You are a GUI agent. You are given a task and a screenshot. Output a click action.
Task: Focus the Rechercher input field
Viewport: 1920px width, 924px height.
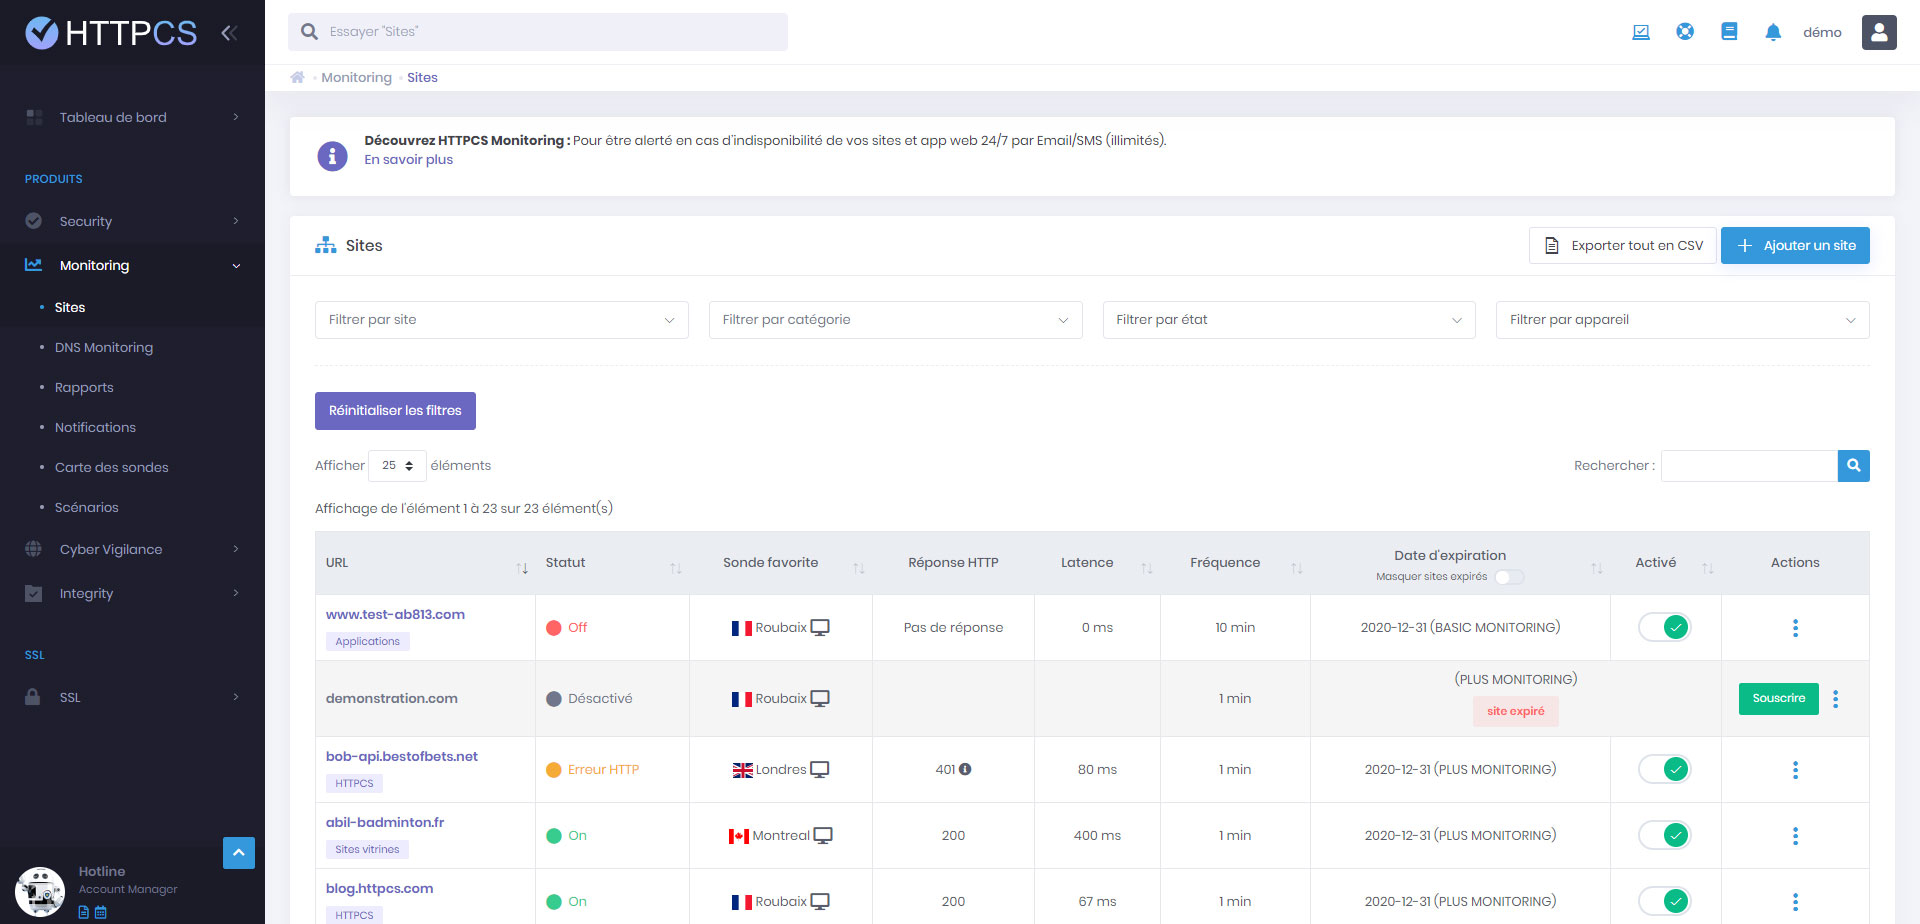point(1749,465)
